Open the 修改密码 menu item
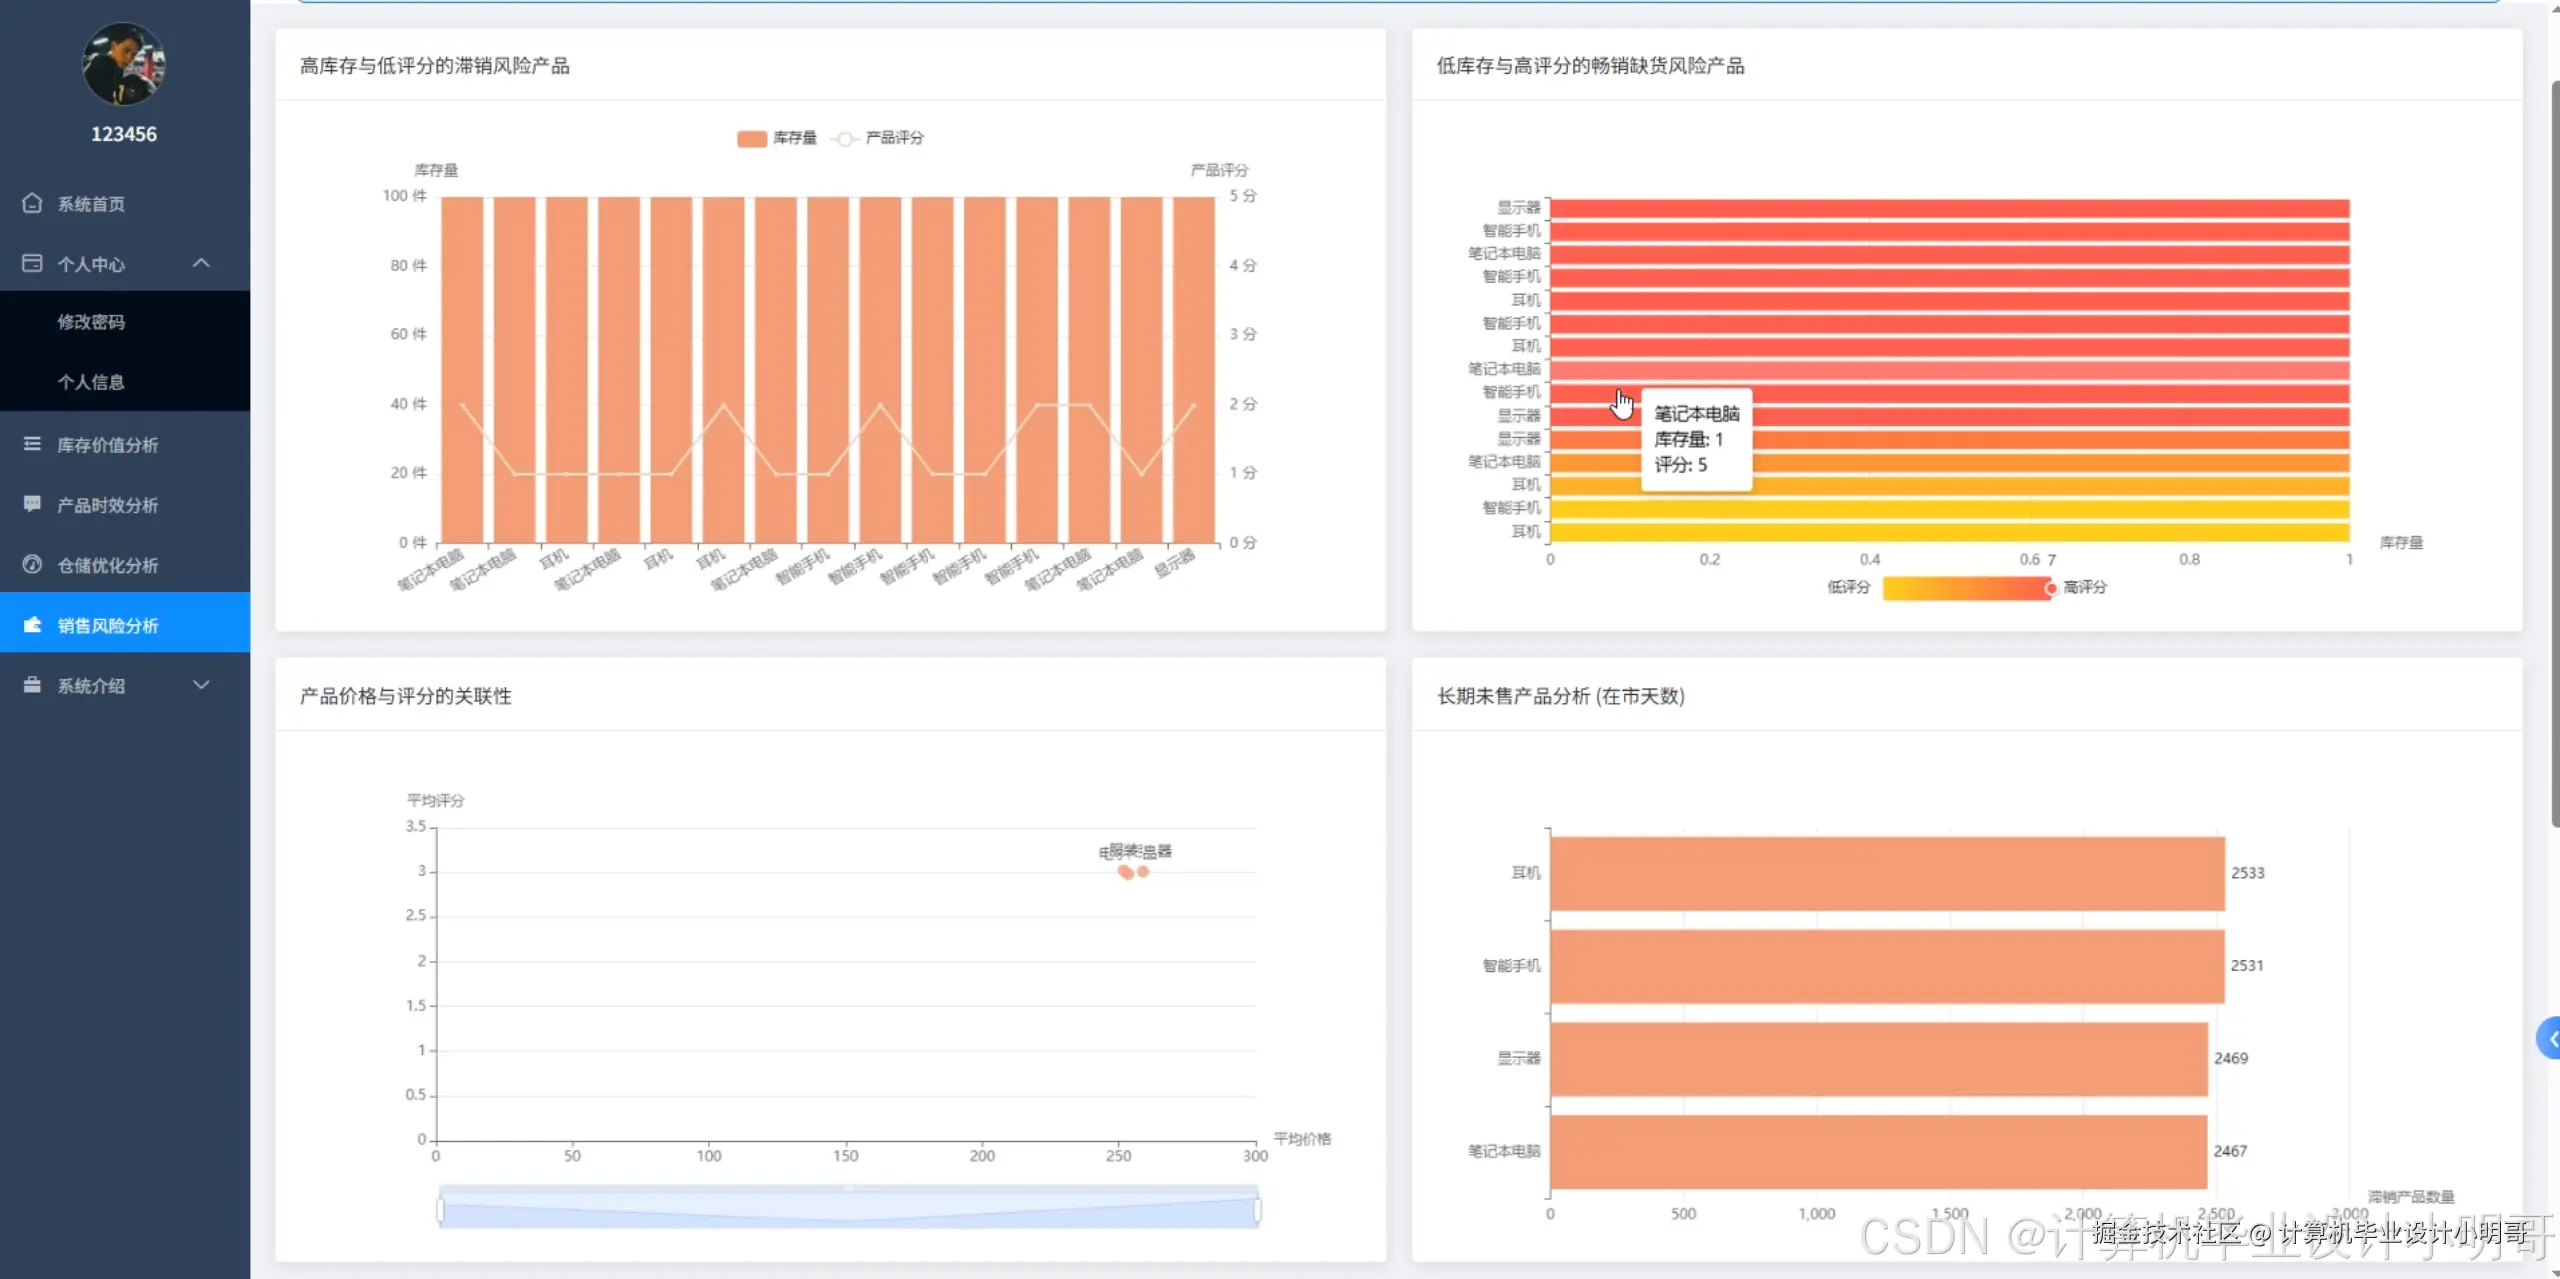Image resolution: width=2560 pixels, height=1279 pixels. tap(91, 322)
